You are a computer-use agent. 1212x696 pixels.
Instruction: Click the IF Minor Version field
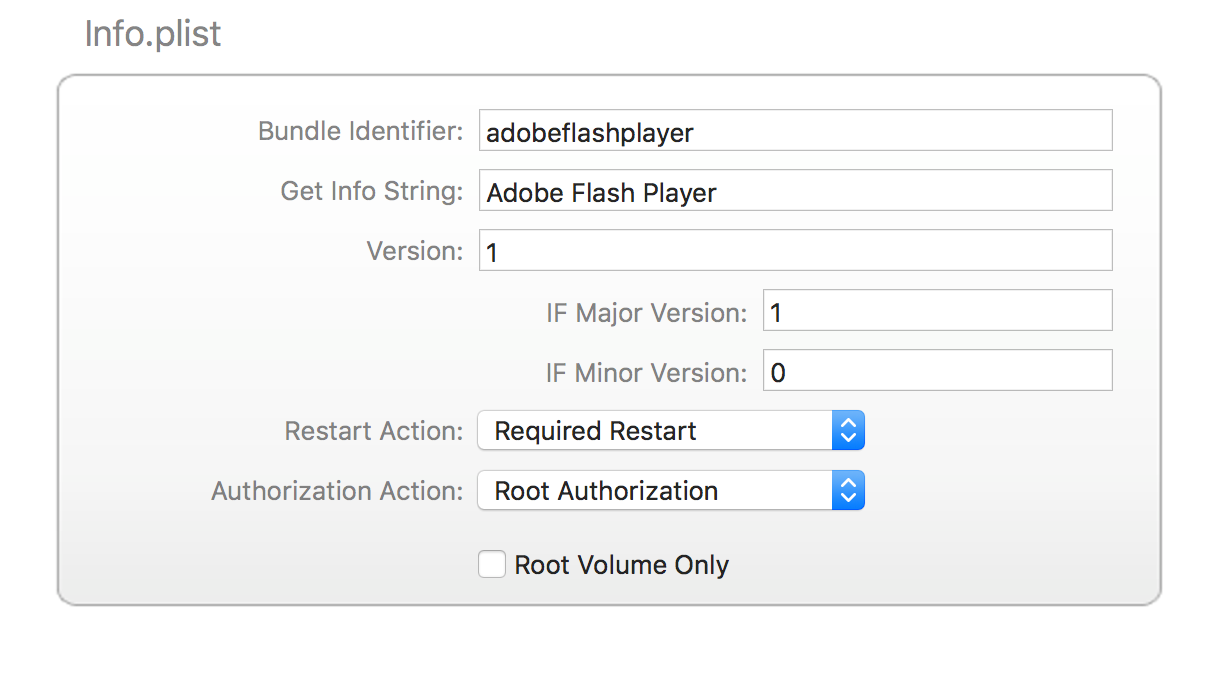click(937, 371)
